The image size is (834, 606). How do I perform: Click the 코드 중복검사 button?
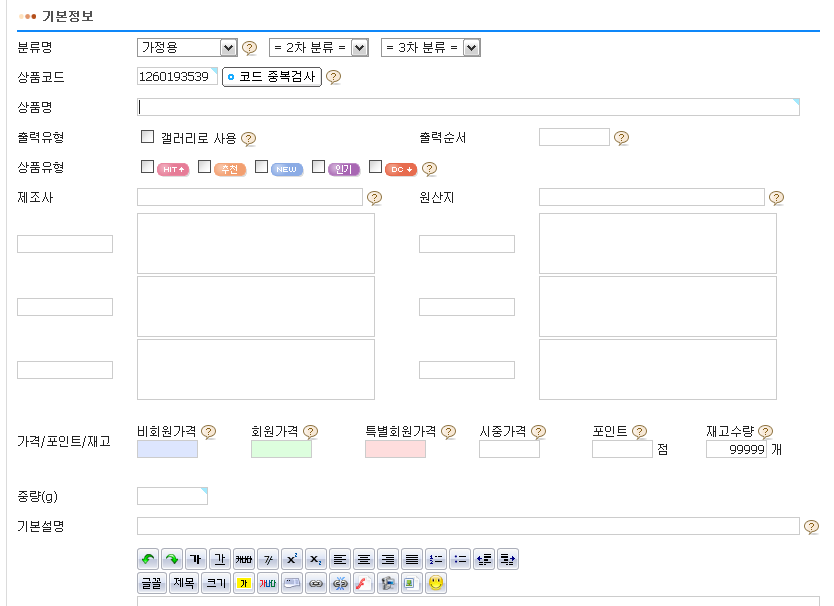click(x=272, y=77)
